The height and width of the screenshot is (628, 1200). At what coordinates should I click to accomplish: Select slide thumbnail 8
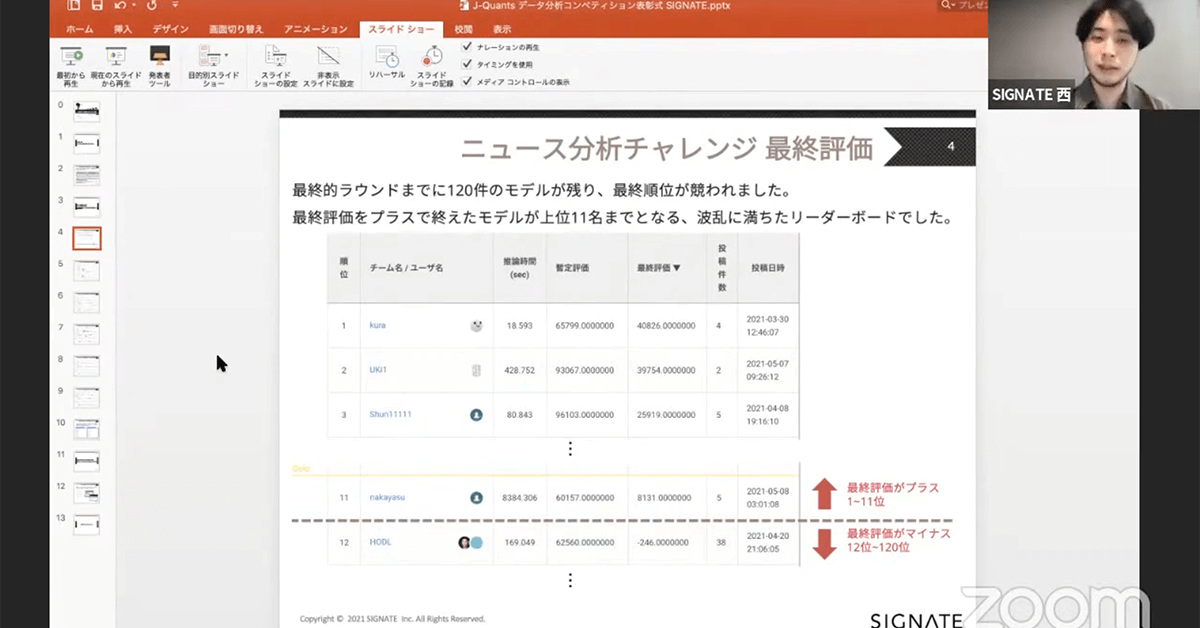[87, 366]
